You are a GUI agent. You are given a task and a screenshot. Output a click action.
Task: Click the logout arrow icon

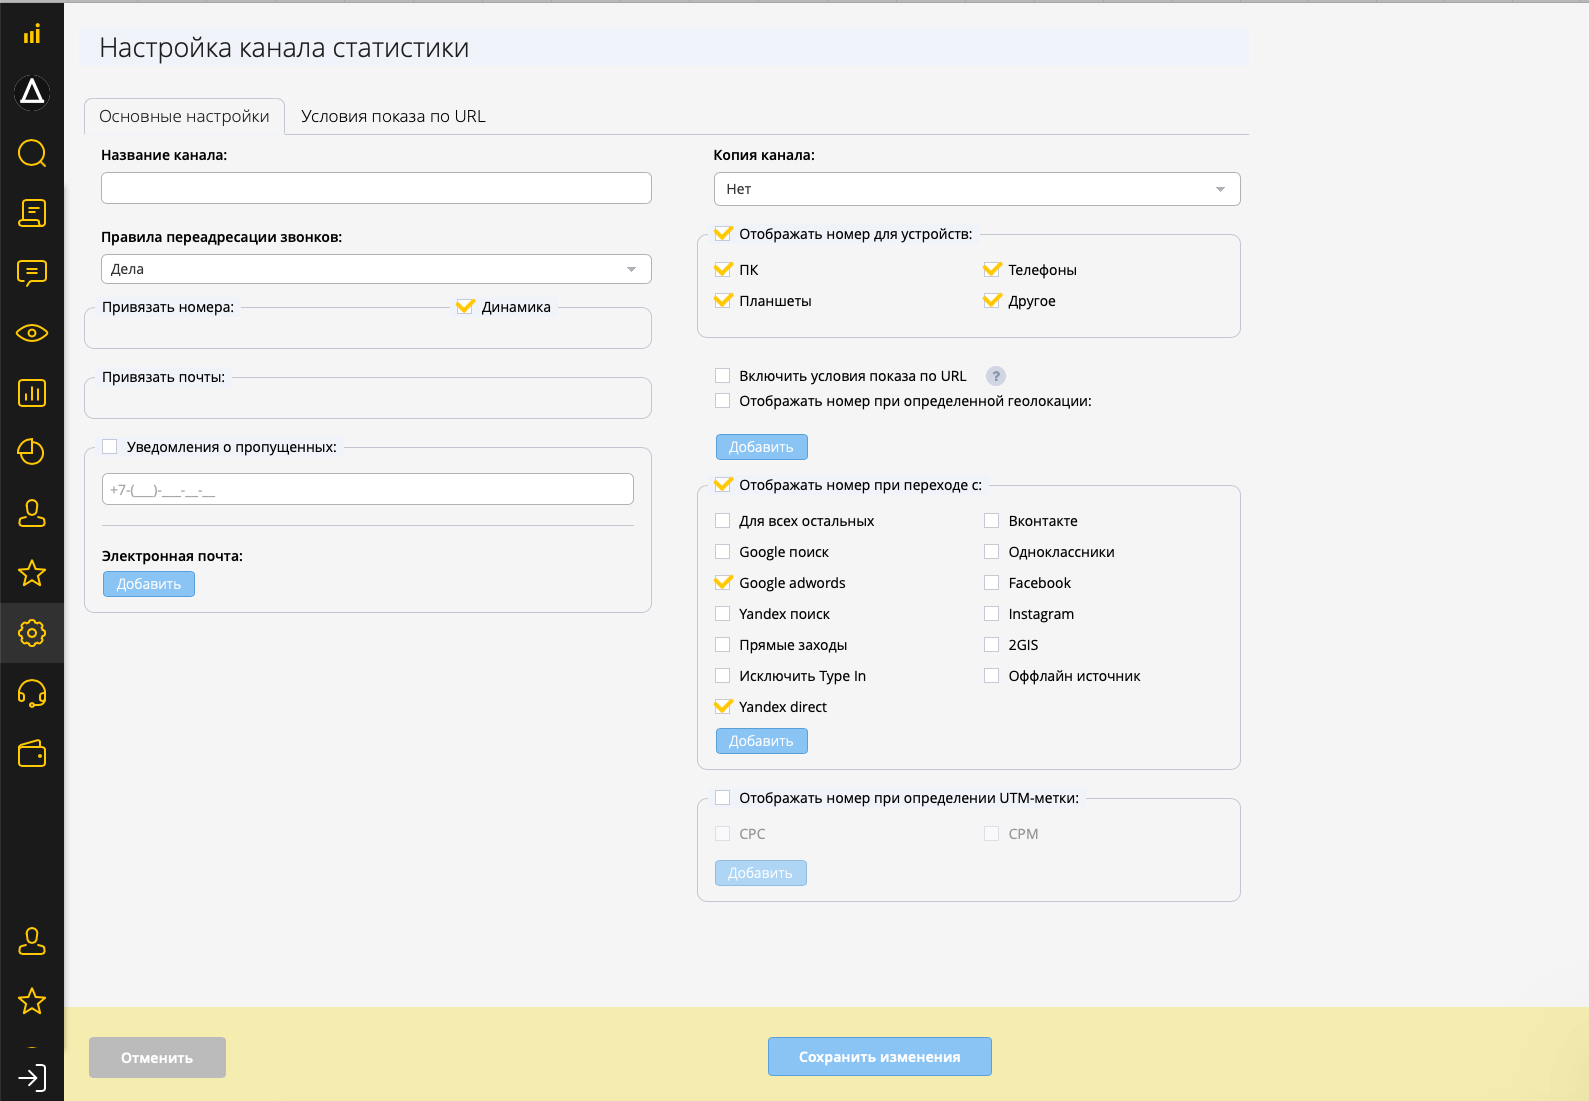coord(32,1078)
